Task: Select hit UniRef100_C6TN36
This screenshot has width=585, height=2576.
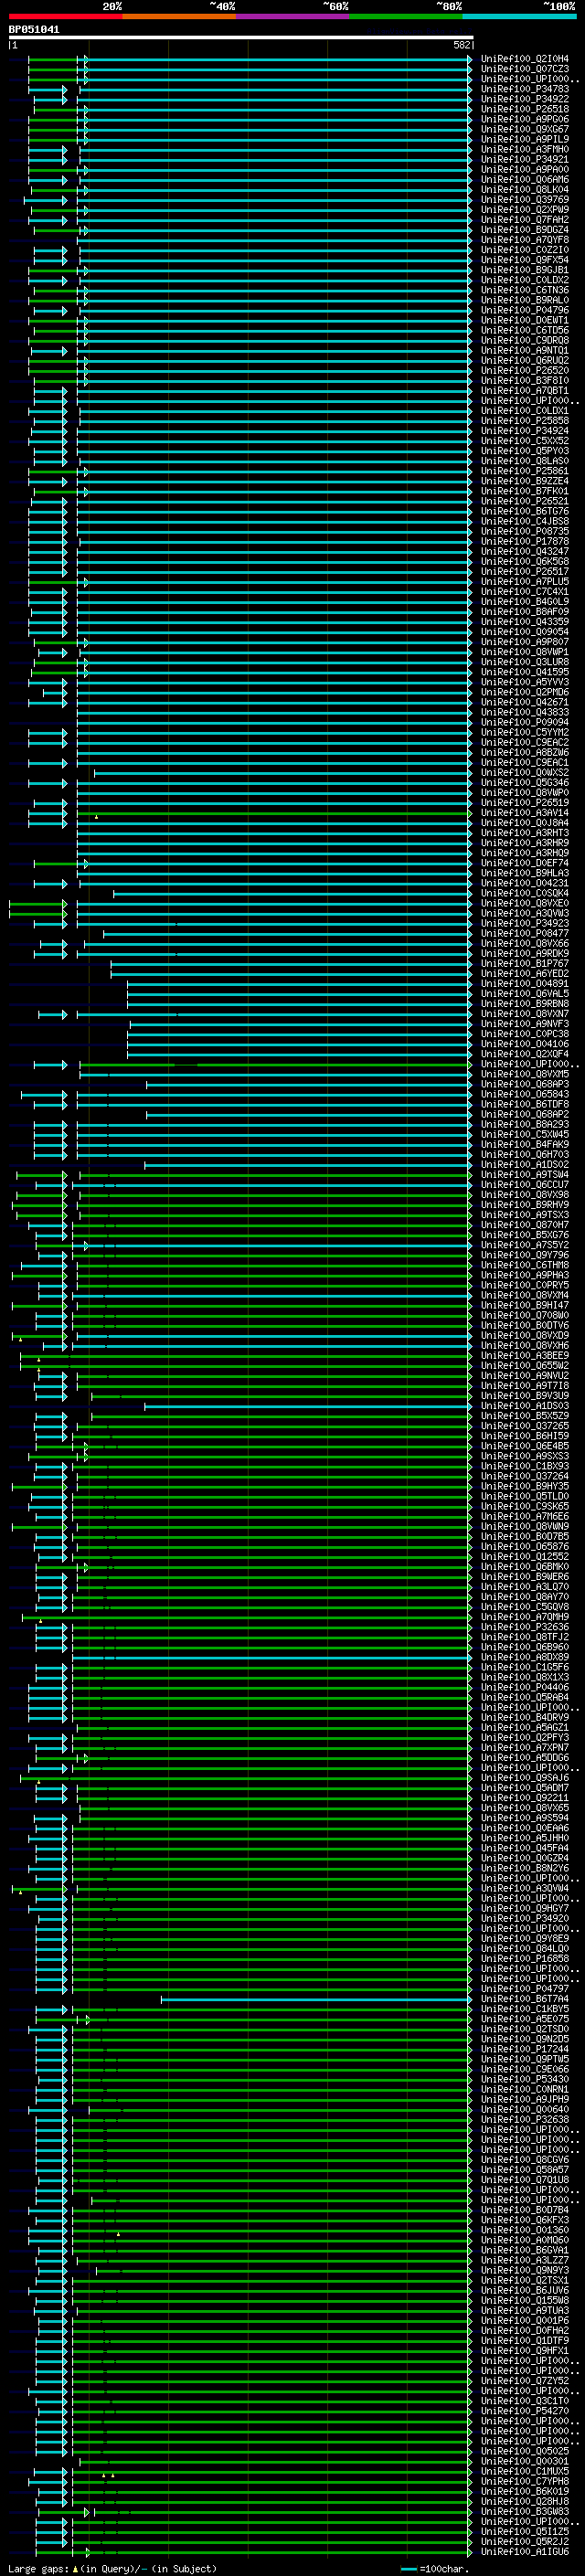Action: (525, 290)
